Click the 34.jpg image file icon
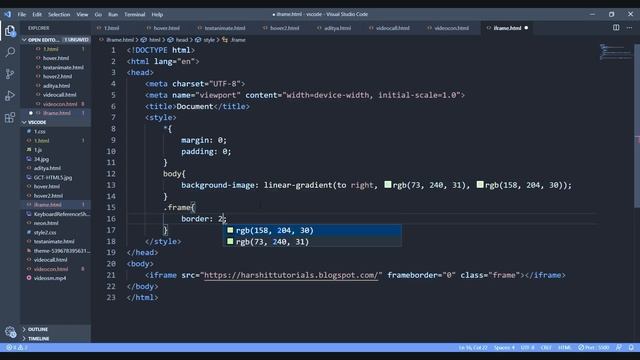Screen dimensions: 640x360 point(29,159)
